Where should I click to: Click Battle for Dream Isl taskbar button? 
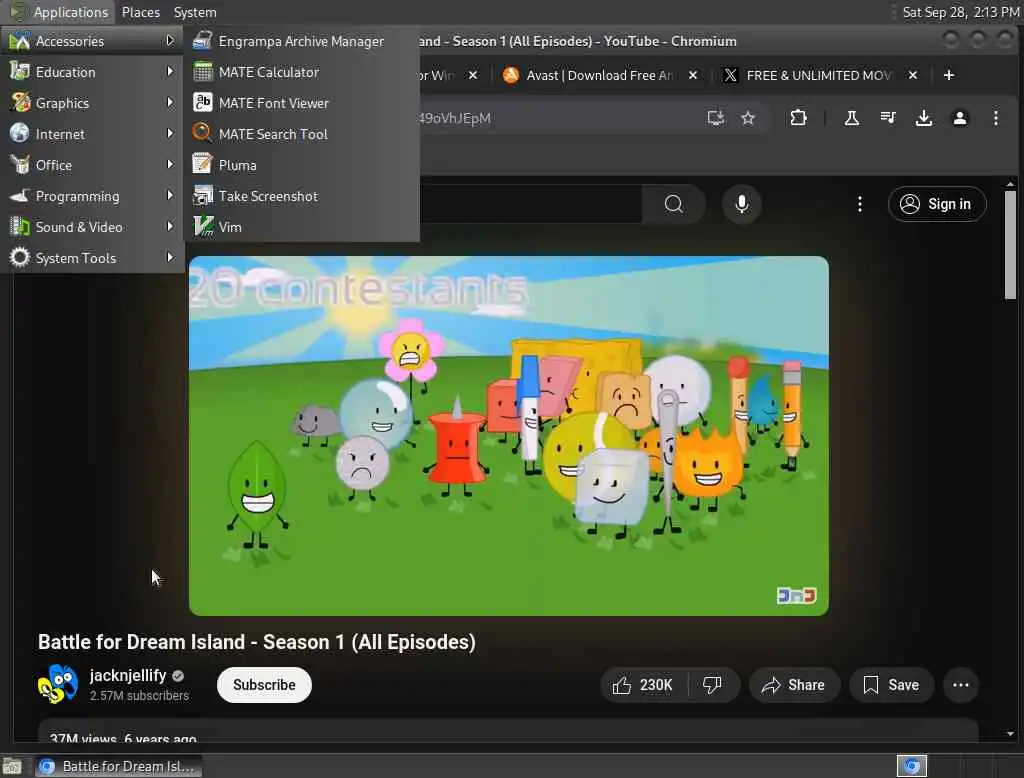(118, 766)
